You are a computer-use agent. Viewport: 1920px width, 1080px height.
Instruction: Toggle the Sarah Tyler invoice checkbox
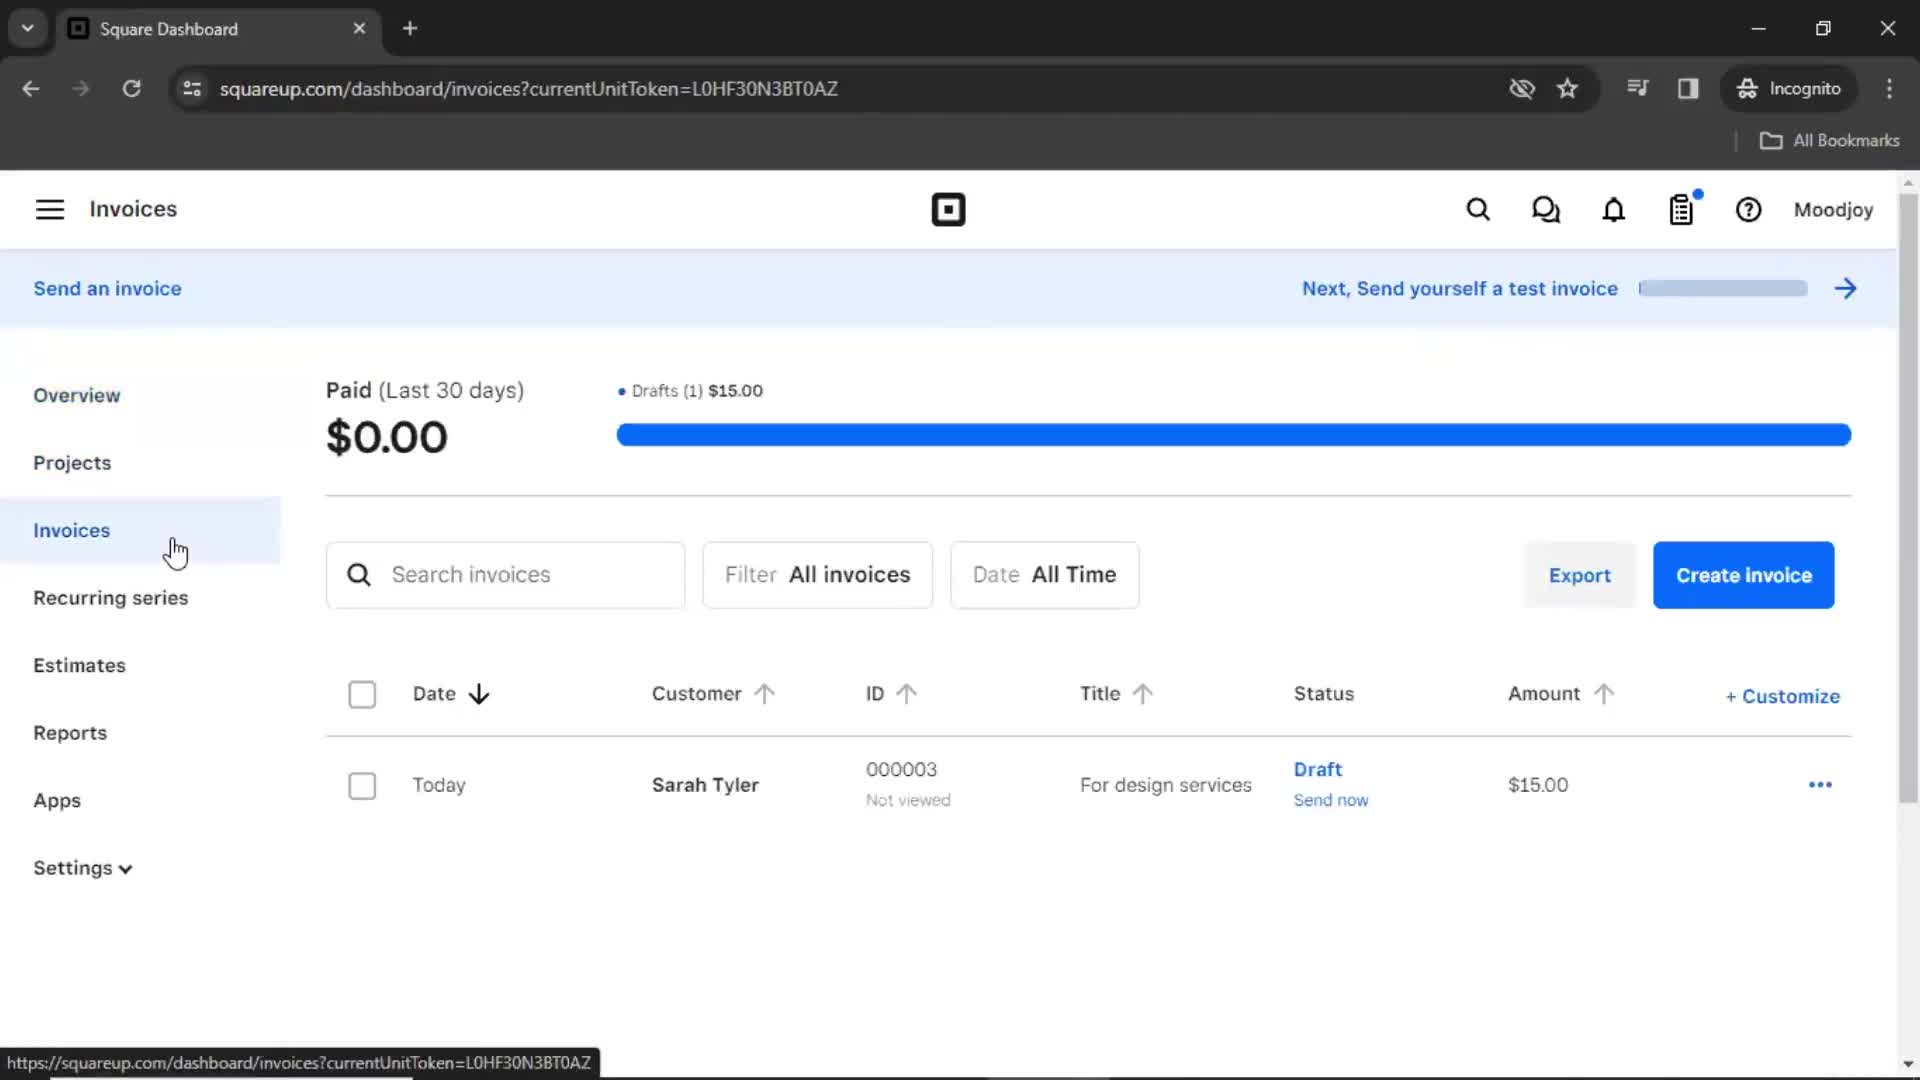tap(361, 785)
